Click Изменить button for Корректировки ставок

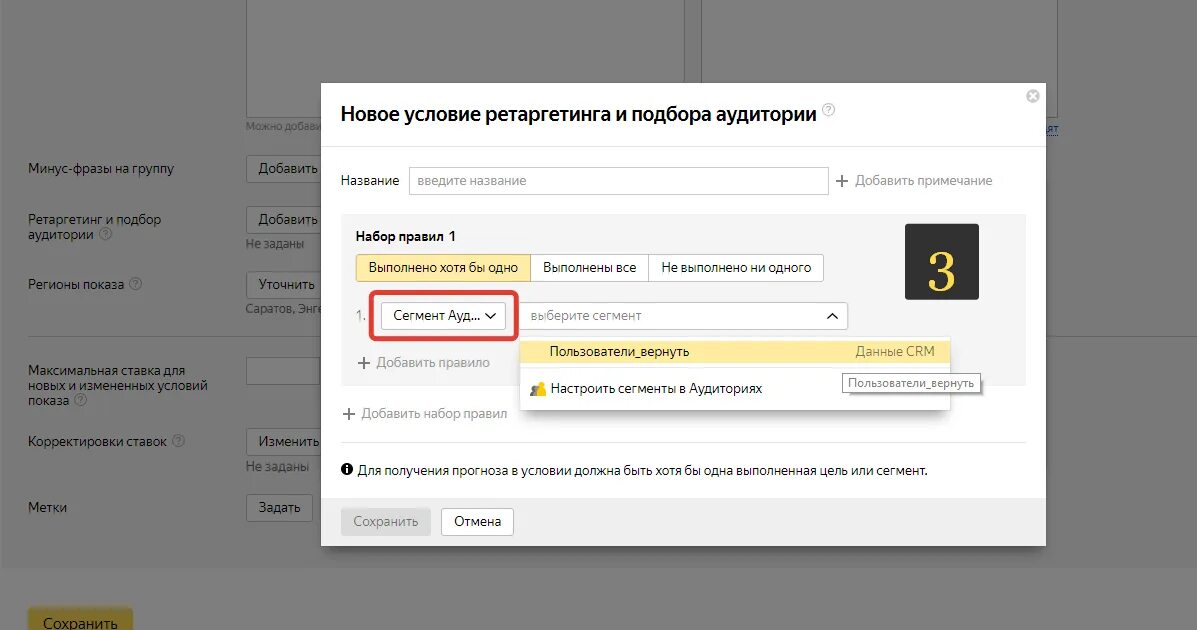(284, 441)
